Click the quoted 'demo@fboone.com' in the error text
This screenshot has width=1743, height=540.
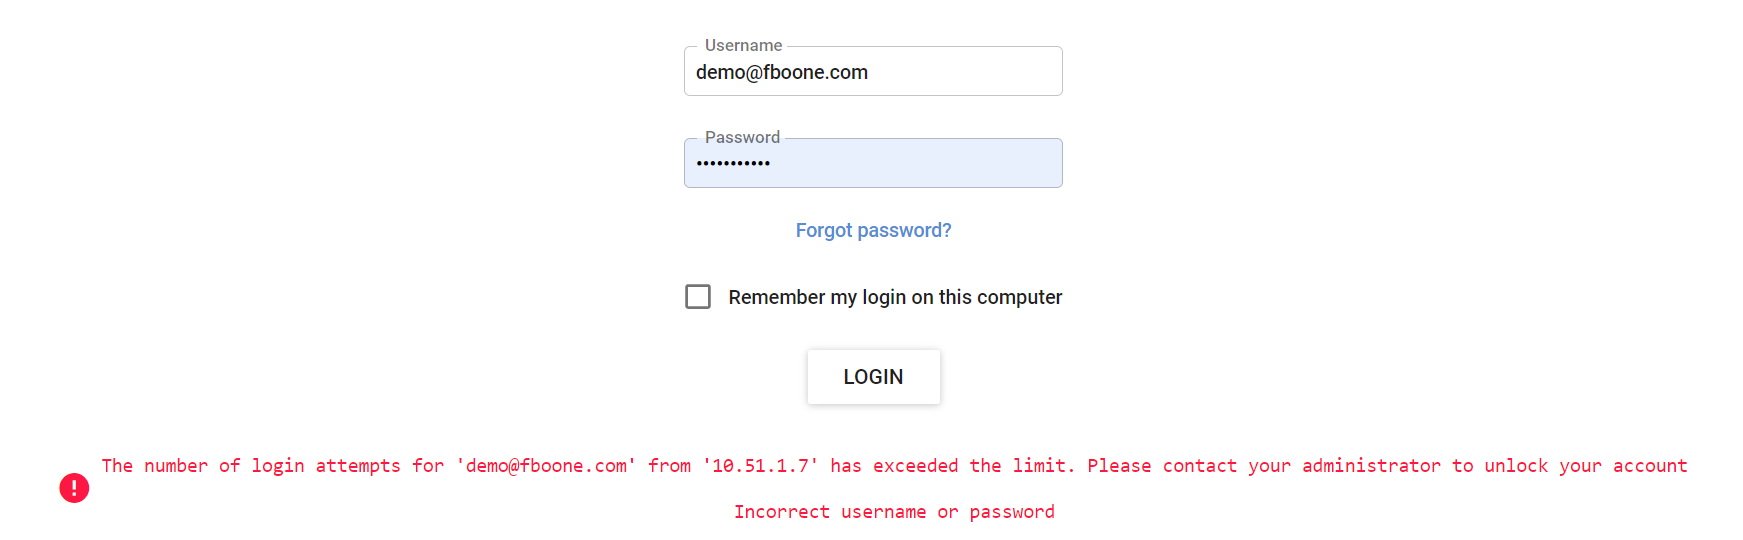[x=546, y=466]
